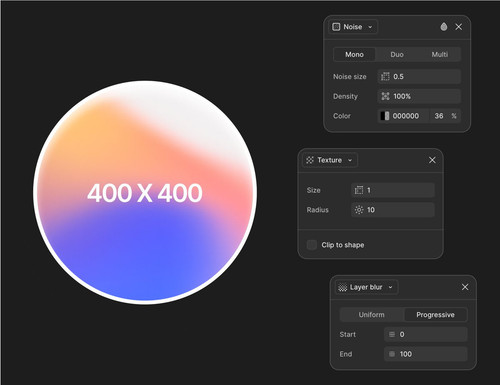Image resolution: width=500 pixels, height=385 pixels.
Task: Edit the Noise size field showing 0.5
Action: click(x=419, y=77)
